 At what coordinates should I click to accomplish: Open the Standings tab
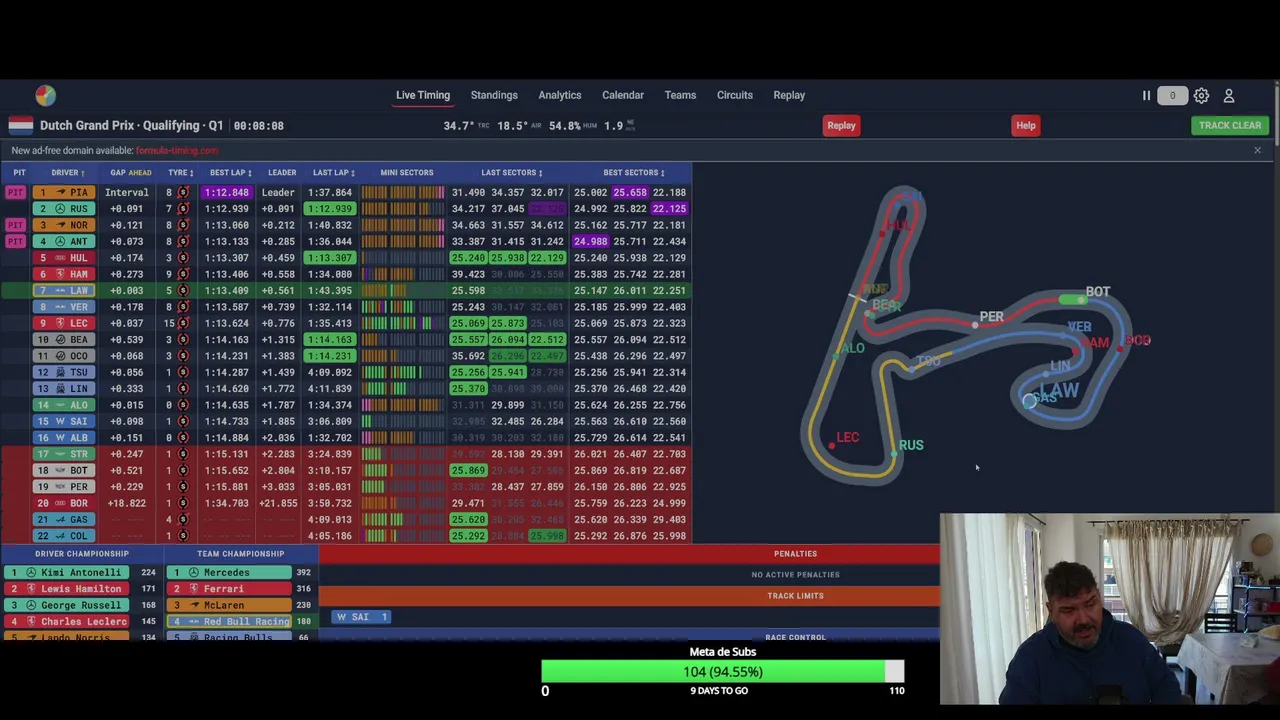pos(494,95)
